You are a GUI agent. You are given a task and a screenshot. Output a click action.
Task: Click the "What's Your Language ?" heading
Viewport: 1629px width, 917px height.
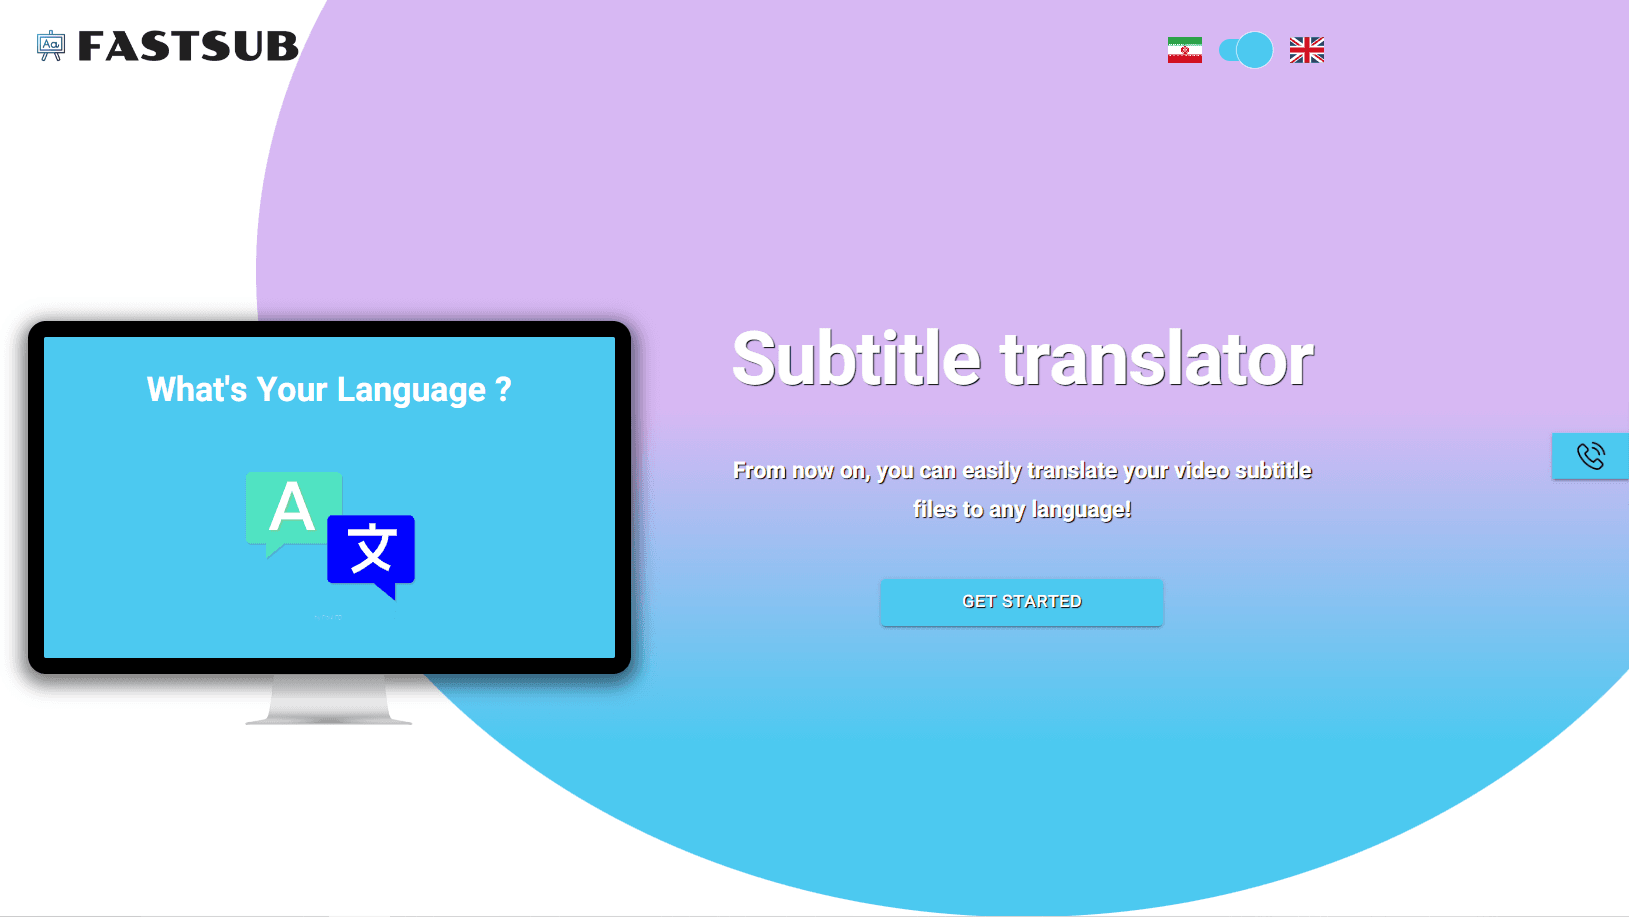click(x=329, y=390)
